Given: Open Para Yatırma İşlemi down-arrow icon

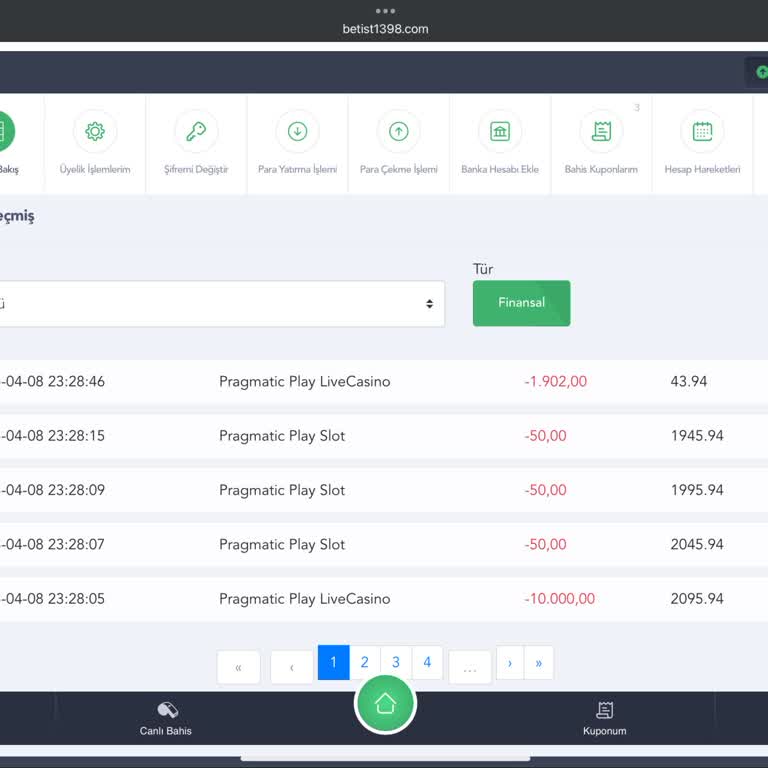Looking at the screenshot, I should (x=297, y=131).
